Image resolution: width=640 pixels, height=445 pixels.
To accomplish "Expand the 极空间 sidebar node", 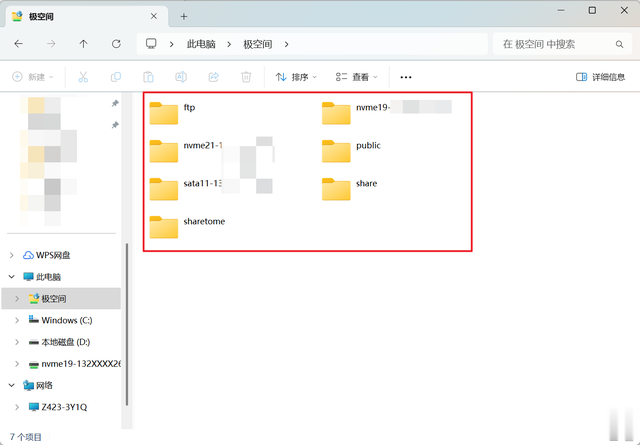I will pyautogui.click(x=17, y=298).
